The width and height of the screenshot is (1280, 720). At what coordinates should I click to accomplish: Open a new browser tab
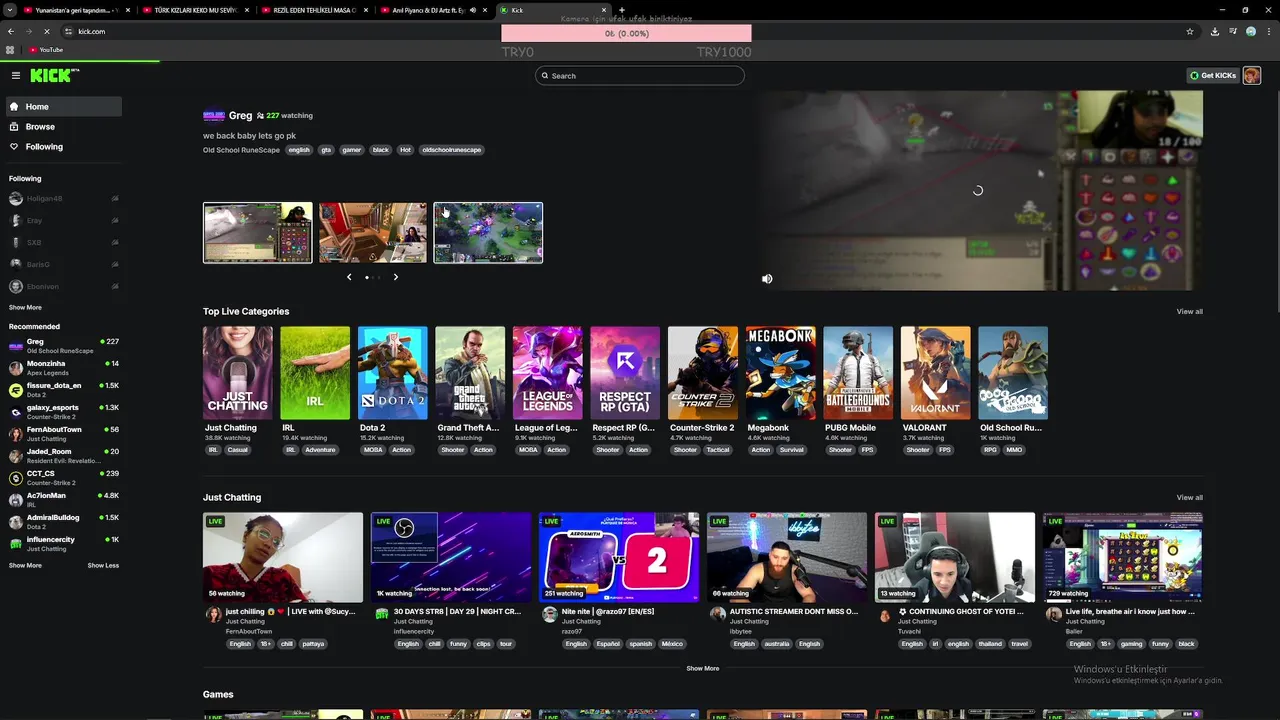621,10
